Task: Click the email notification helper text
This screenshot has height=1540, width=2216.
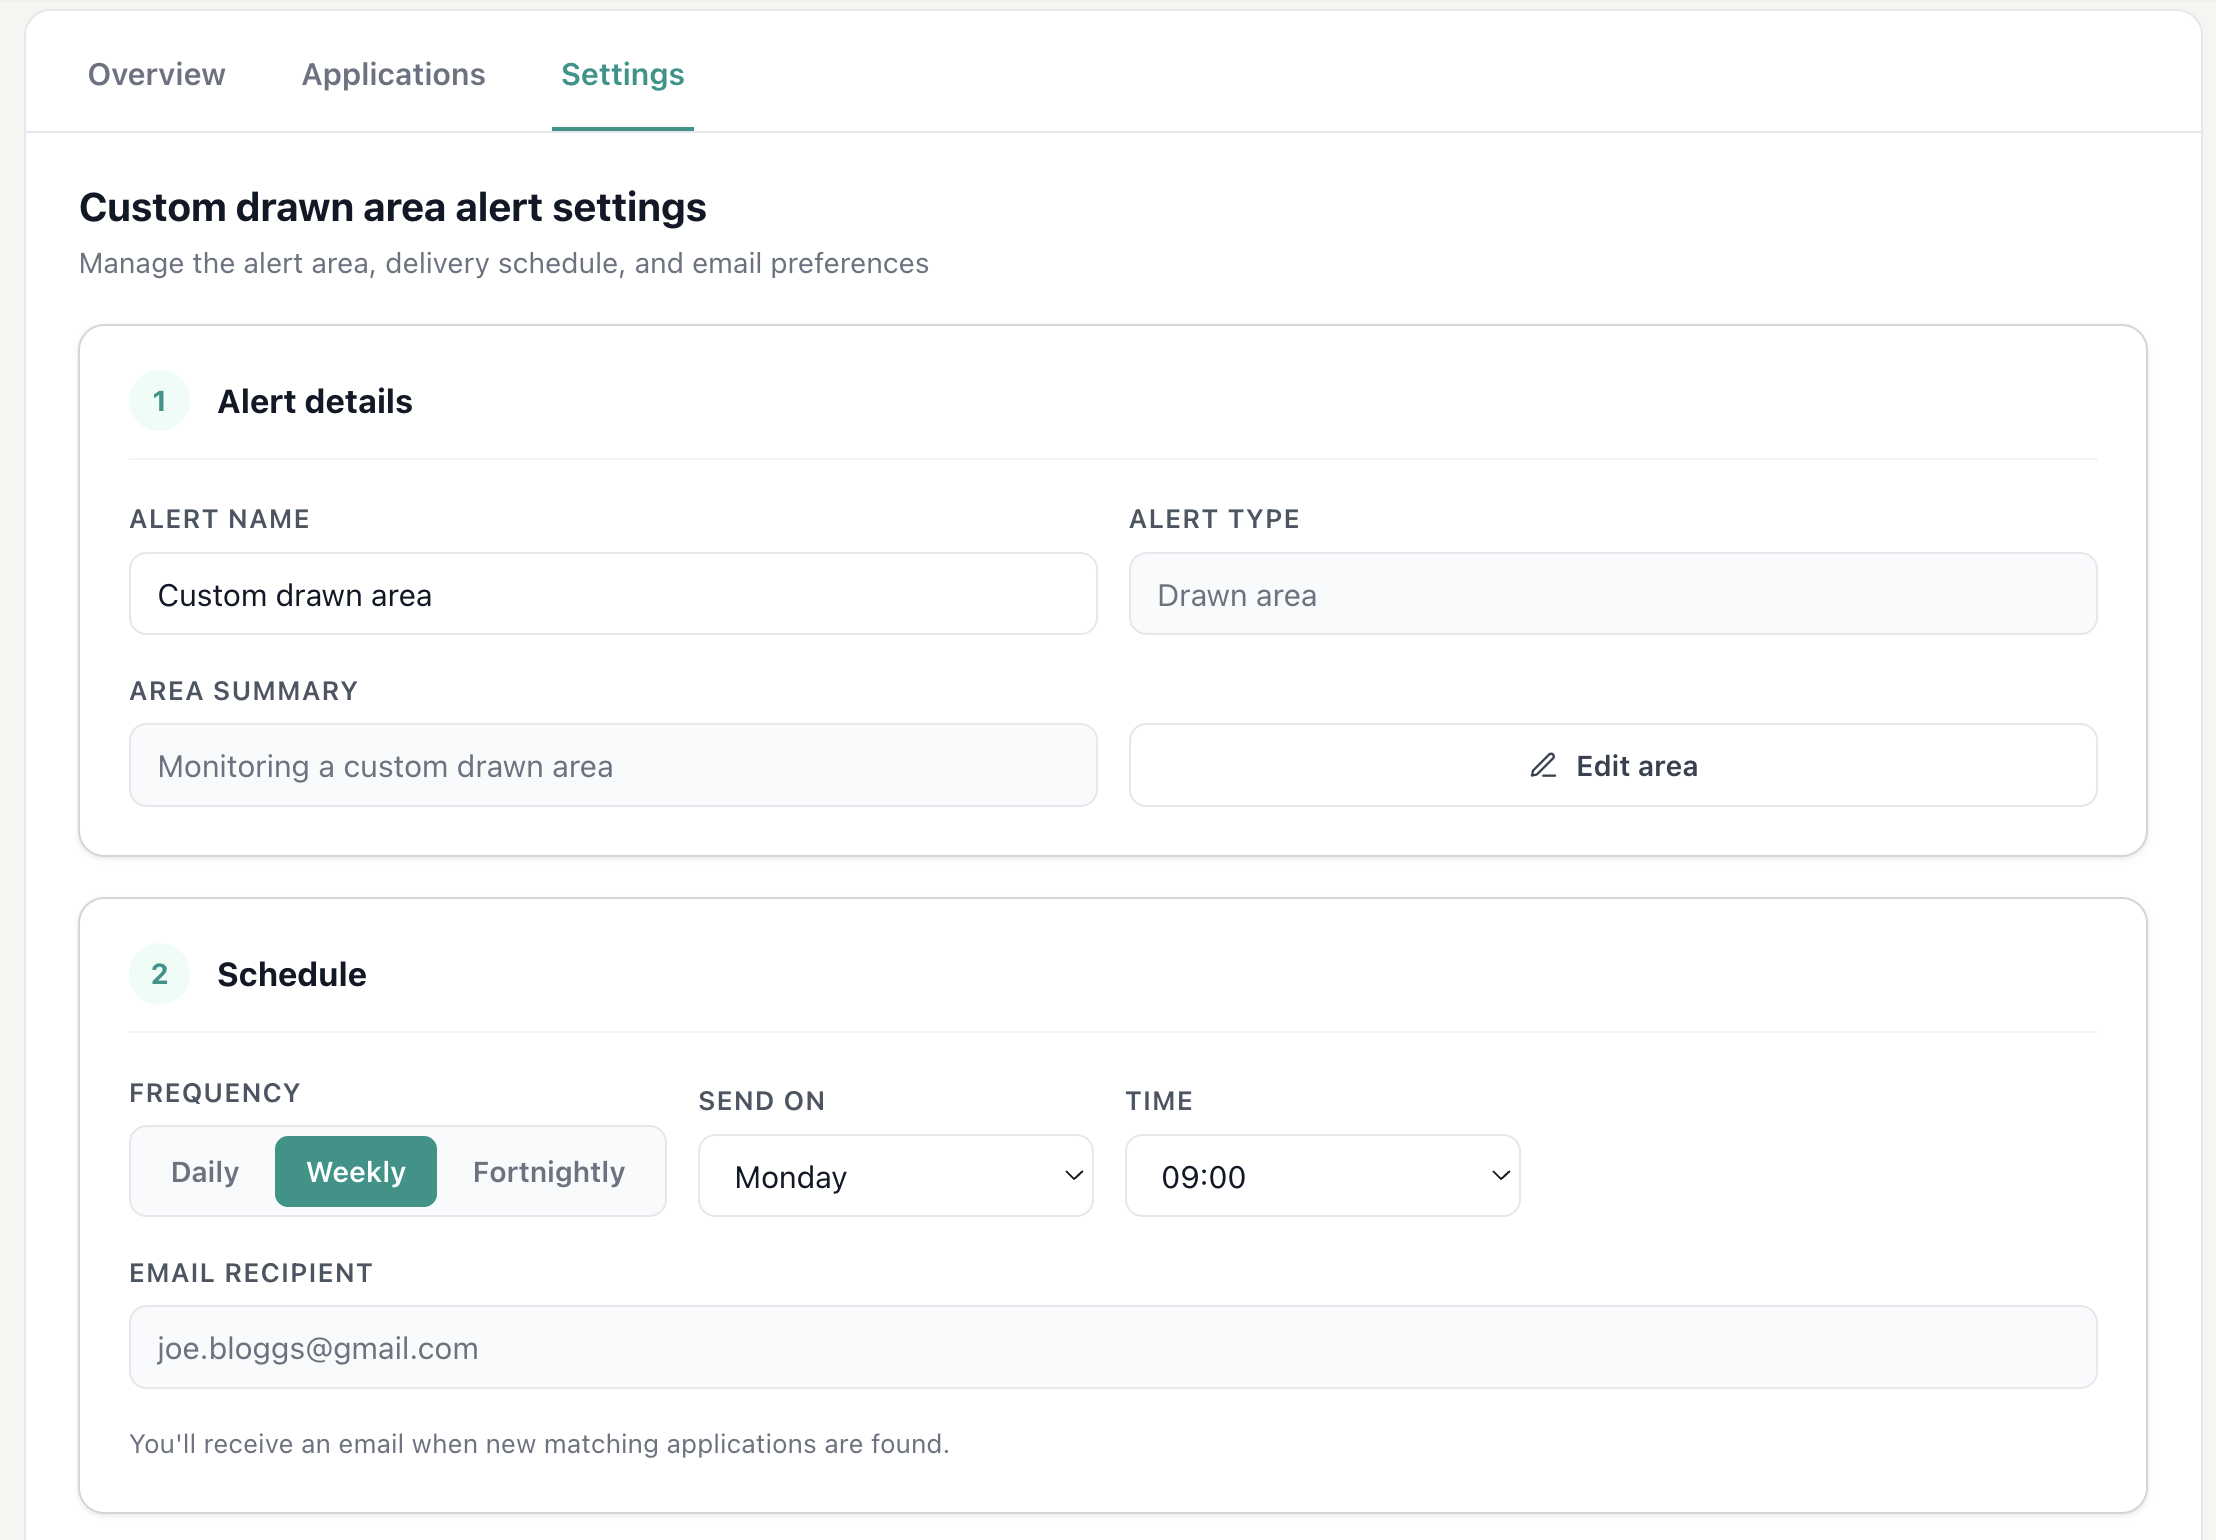Action: click(x=540, y=1444)
